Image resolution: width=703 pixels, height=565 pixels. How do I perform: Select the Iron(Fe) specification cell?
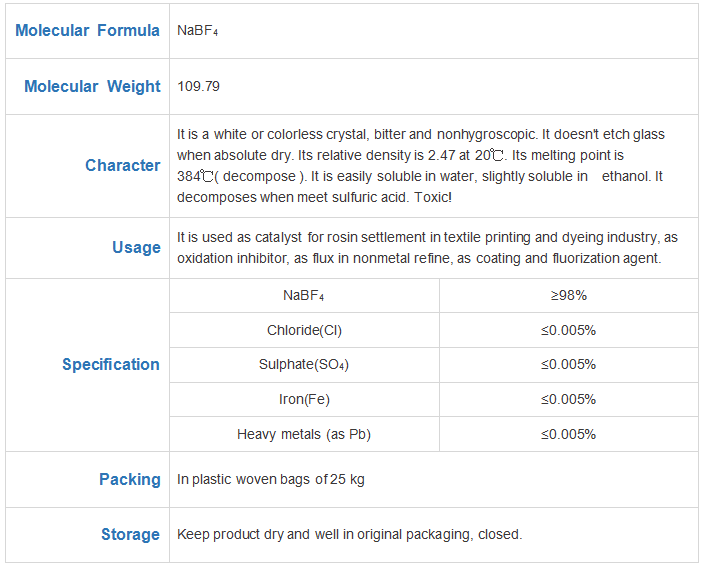[x=304, y=399]
